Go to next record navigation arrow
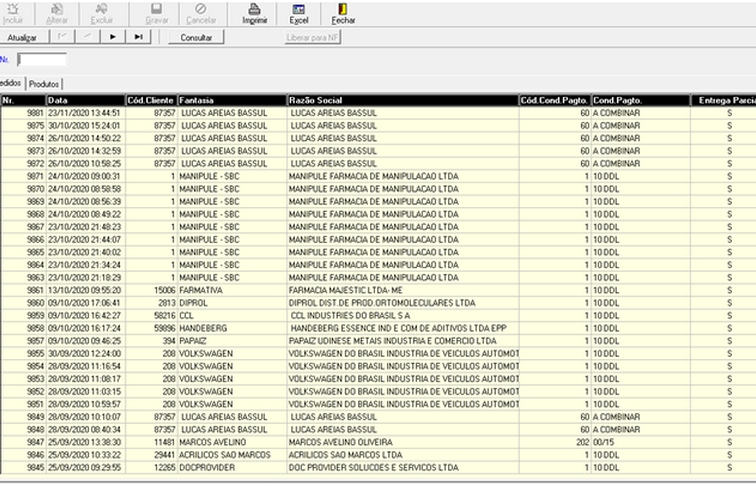 113,37
